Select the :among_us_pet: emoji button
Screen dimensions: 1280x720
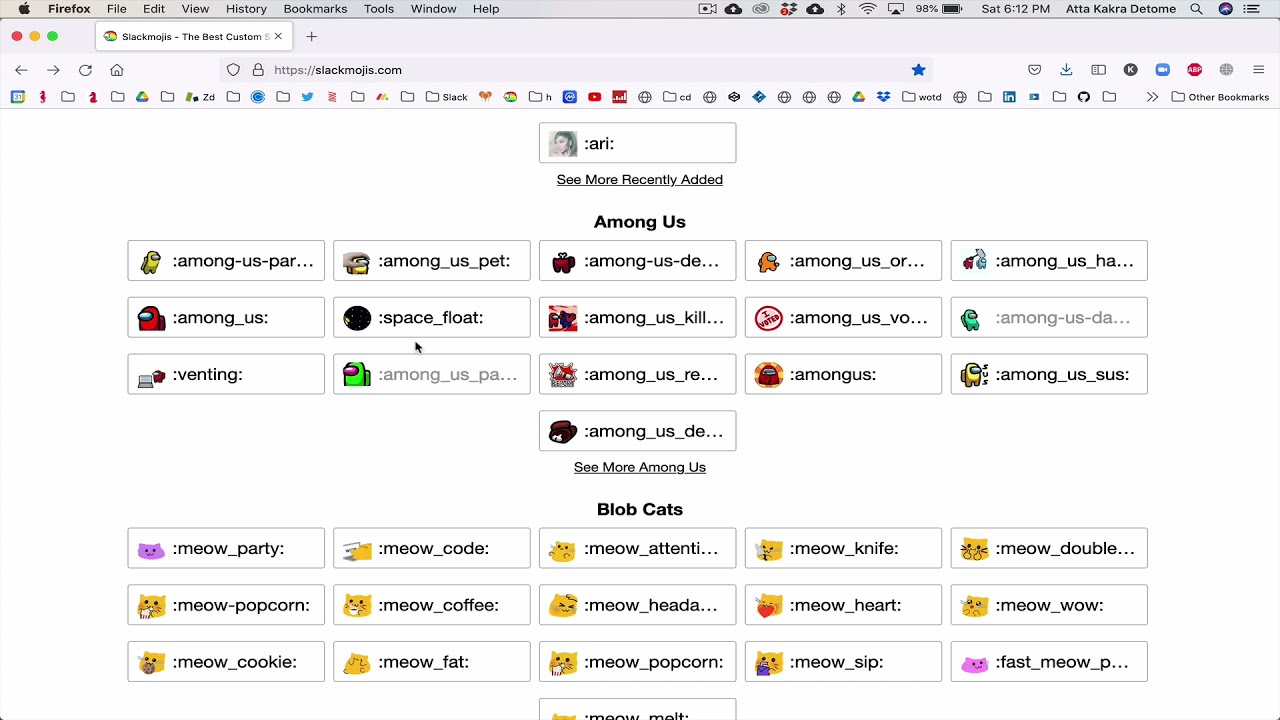tap(432, 261)
